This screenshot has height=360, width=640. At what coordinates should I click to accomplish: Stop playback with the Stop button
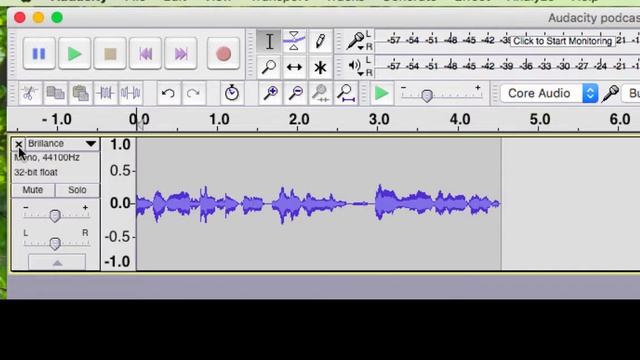click(x=110, y=53)
